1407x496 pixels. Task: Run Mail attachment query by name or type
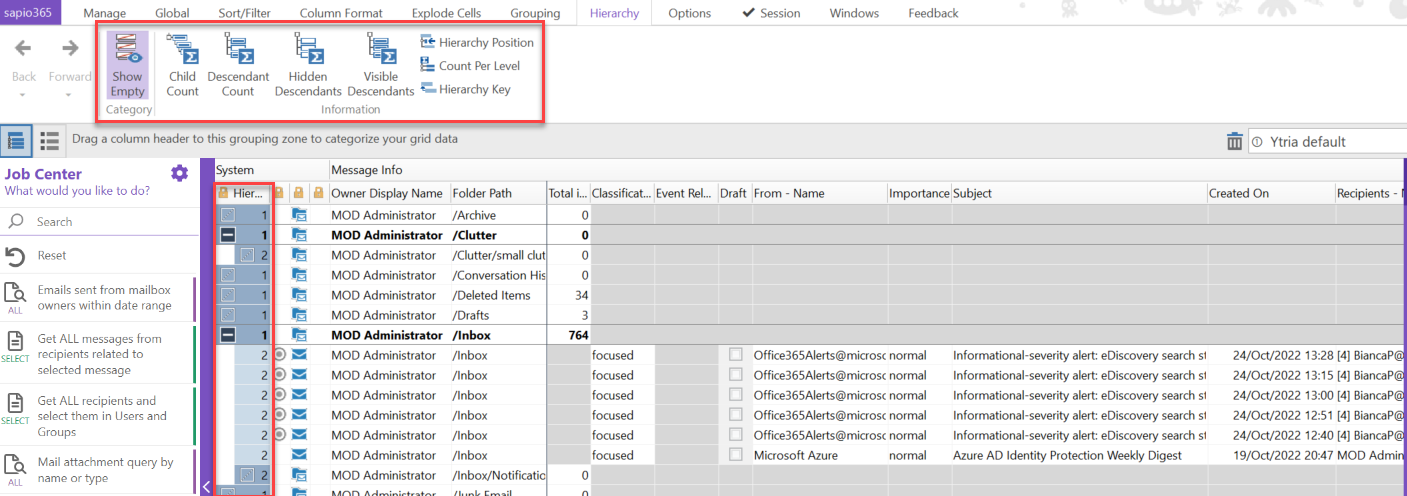(105, 470)
